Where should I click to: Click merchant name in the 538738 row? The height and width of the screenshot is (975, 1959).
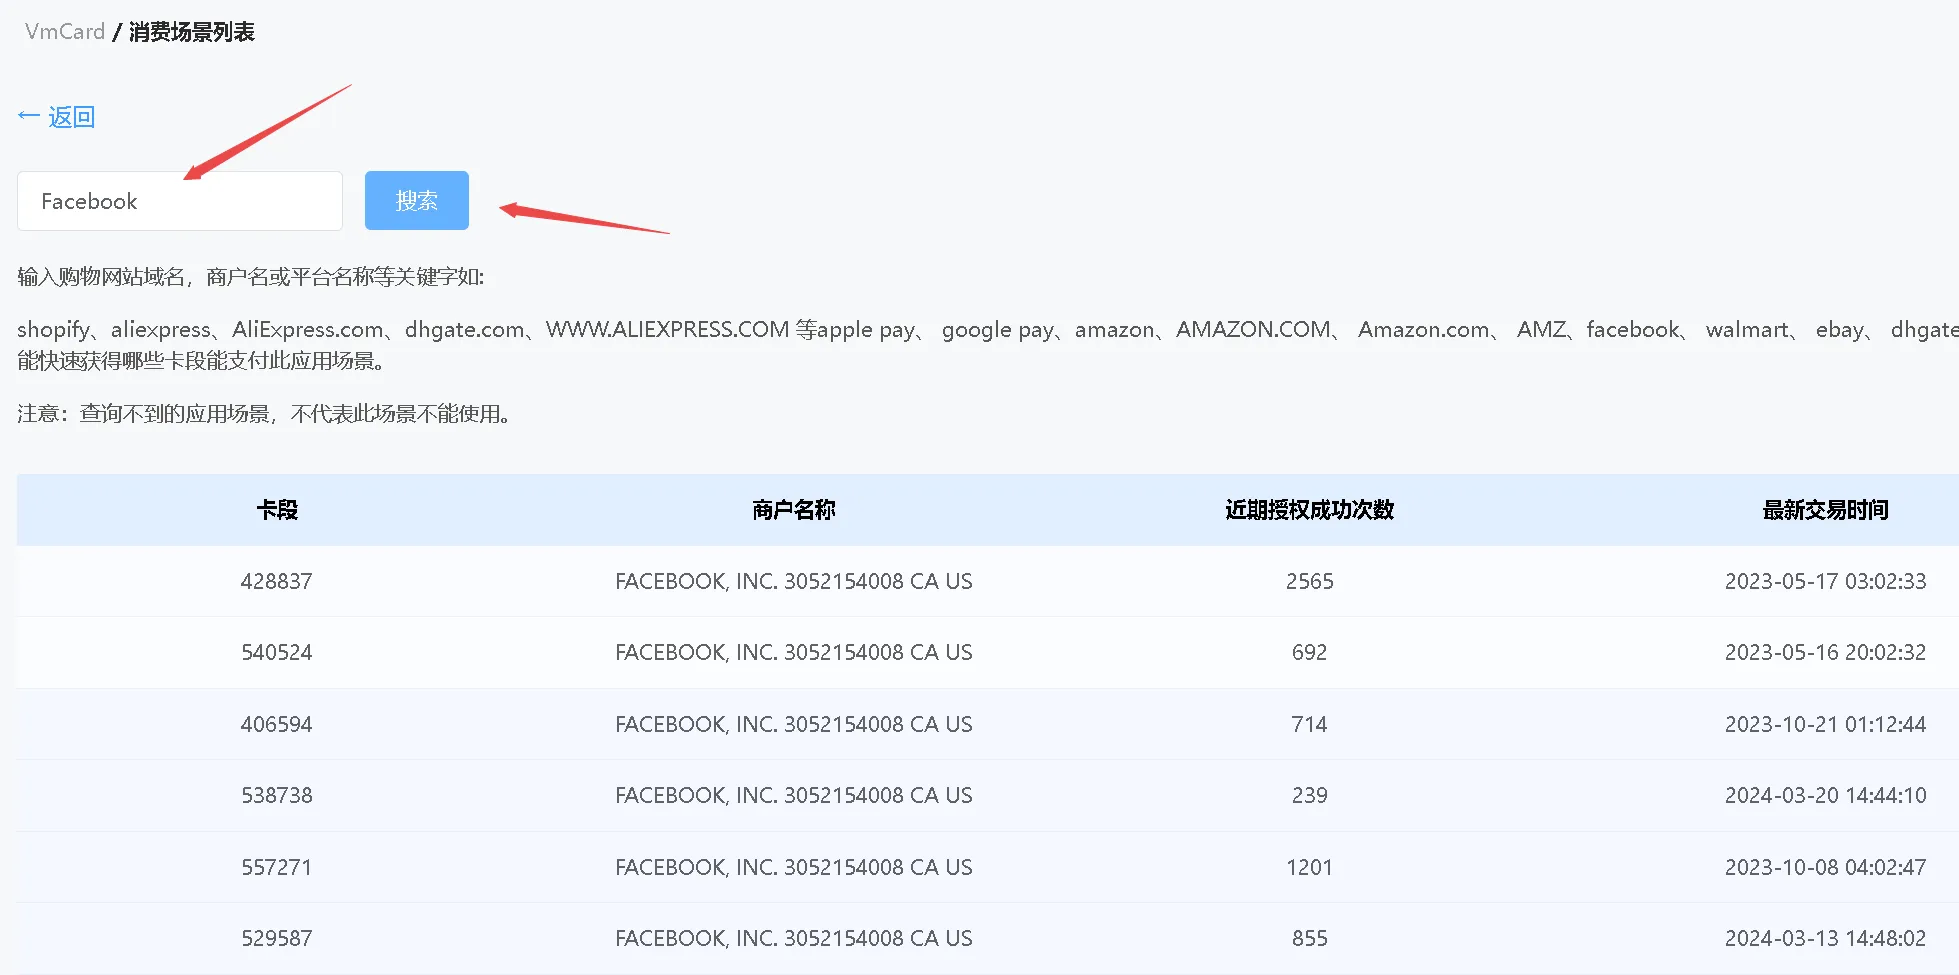click(x=794, y=796)
